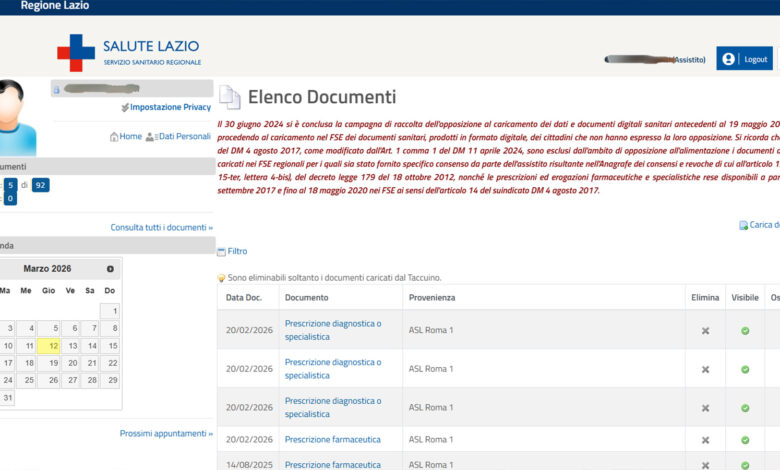Select highlighted day 12 in calendar
The image size is (780, 470).
click(49, 346)
